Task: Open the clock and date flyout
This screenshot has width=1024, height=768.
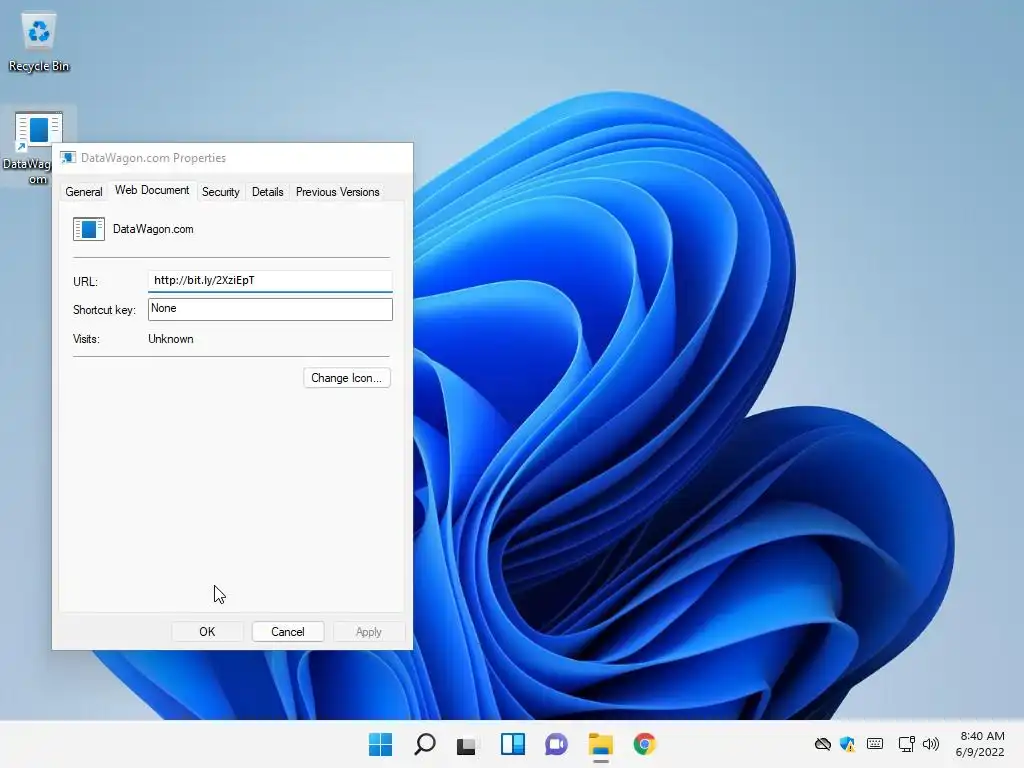Action: pyautogui.click(x=980, y=744)
